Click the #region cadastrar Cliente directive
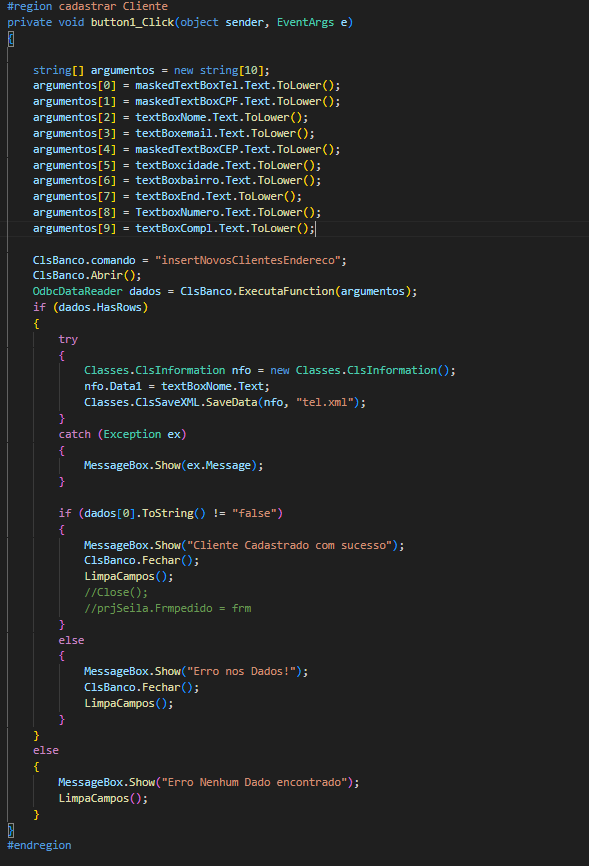The height and width of the screenshot is (866, 589). tap(87, 7)
